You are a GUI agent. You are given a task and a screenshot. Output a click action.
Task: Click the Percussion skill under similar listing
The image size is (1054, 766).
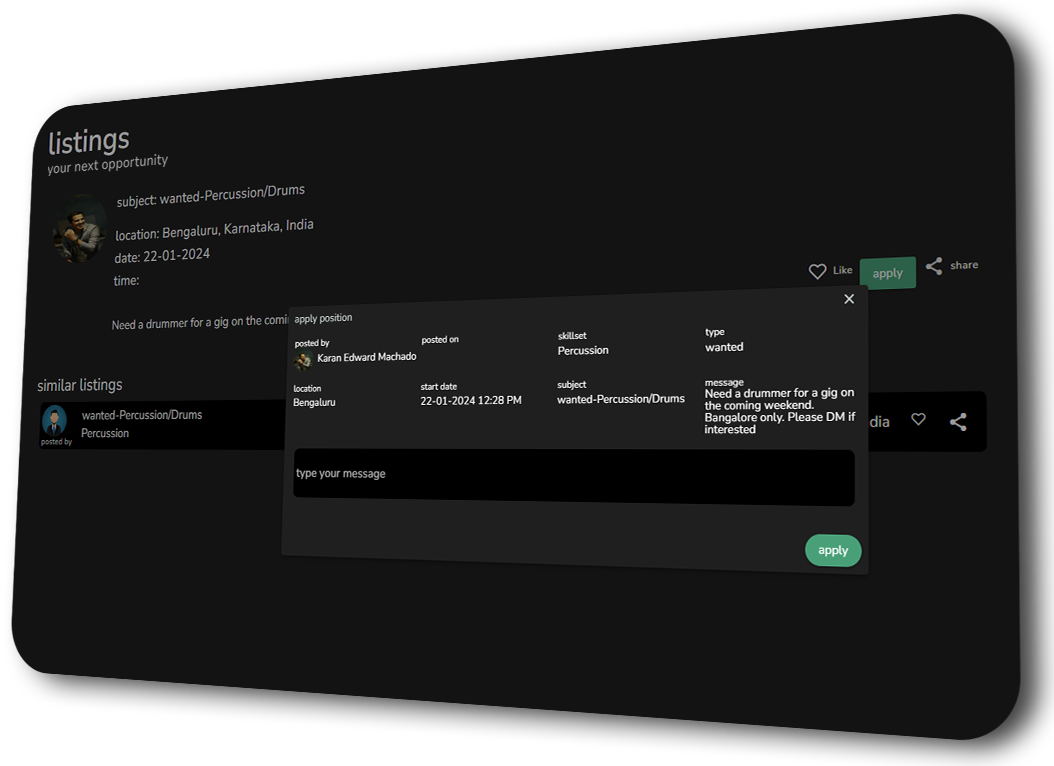click(x=105, y=433)
